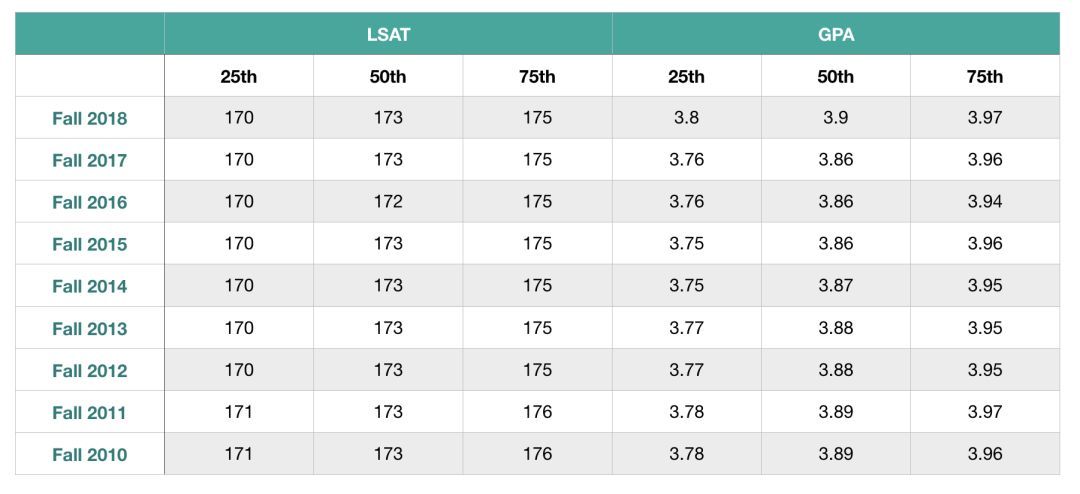Click the LSAT group header
The image size is (1080, 494).
pos(388,34)
